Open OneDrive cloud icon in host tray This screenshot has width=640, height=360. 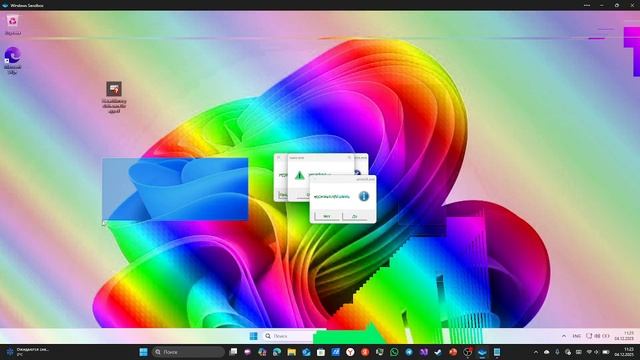point(547,352)
